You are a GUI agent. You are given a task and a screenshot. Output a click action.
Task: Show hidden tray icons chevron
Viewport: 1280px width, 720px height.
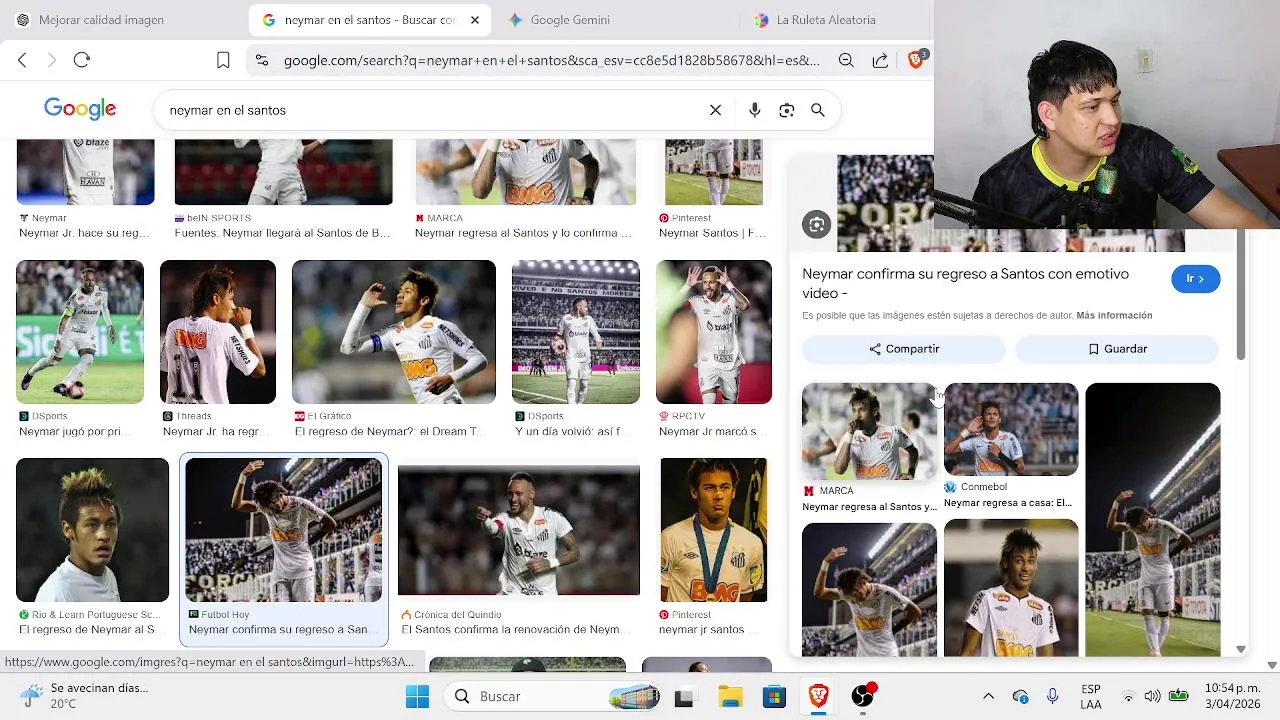[988, 696]
